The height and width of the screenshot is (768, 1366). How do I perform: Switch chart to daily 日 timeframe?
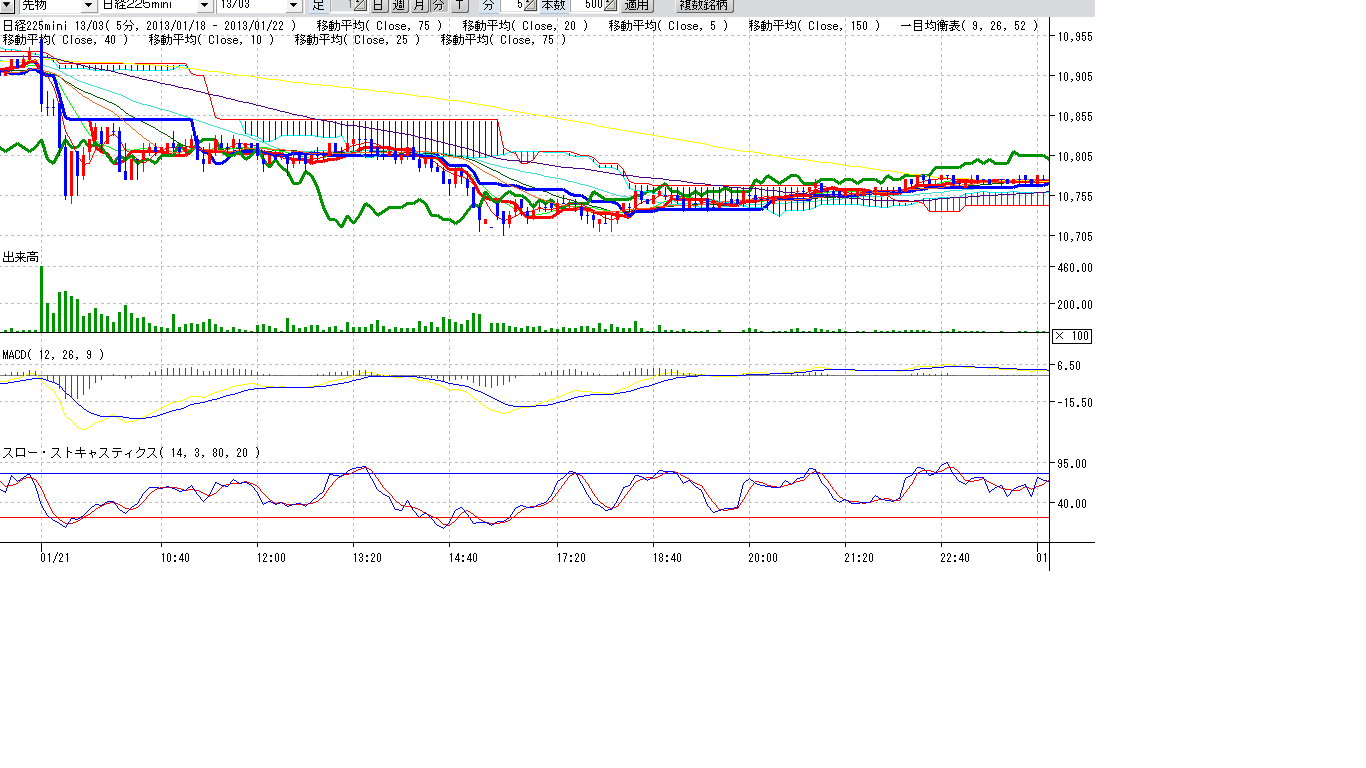click(379, 5)
